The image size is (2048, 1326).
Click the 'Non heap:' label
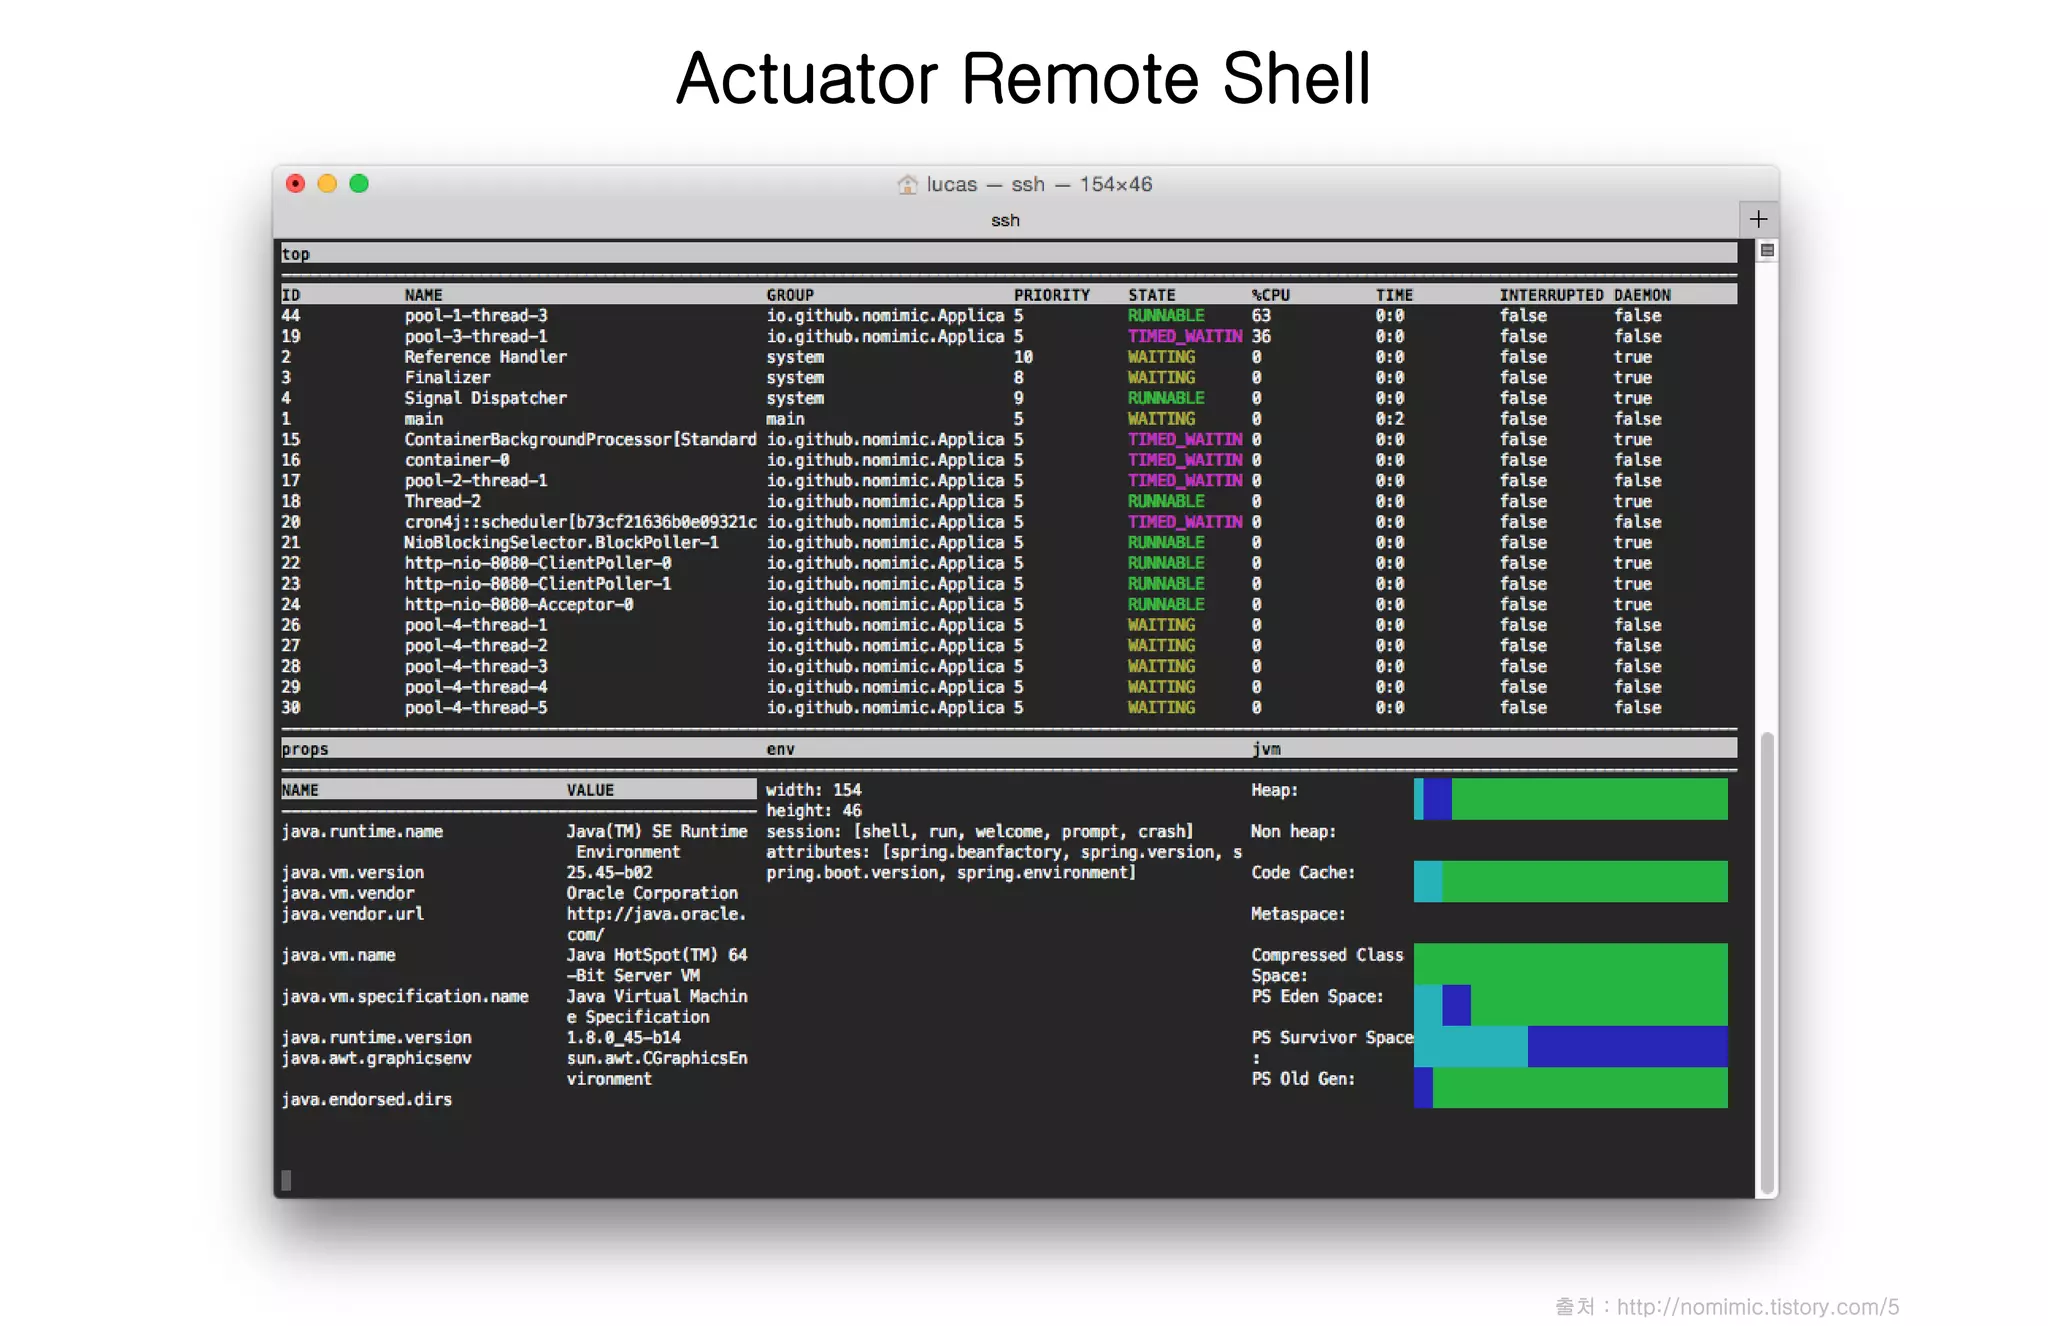[1293, 832]
